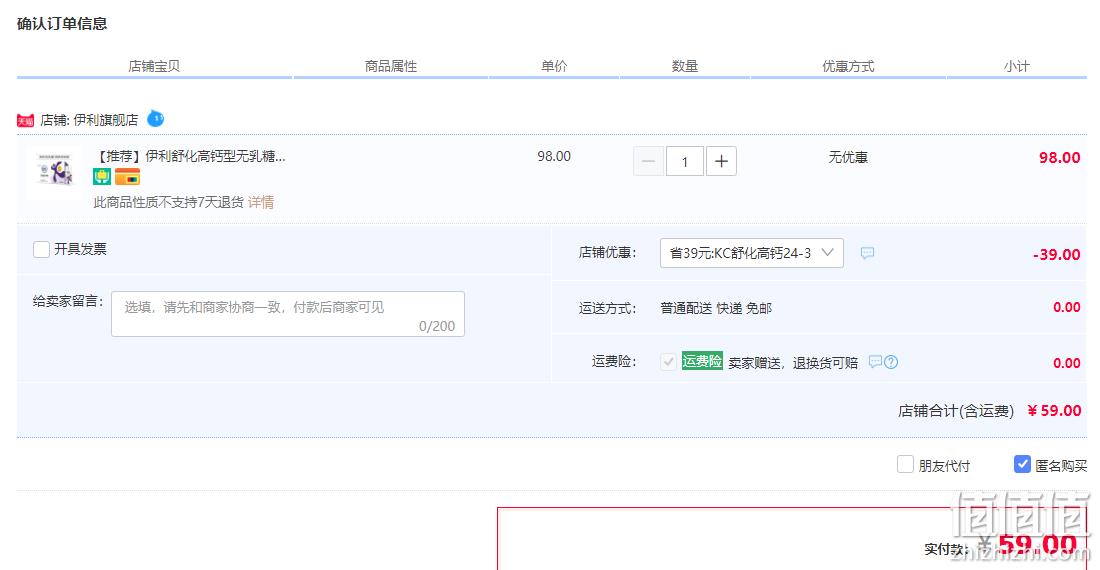Open the 店铺优惠 dropdown 省39元
This screenshot has height=570, width=1100.
[x=751, y=253]
